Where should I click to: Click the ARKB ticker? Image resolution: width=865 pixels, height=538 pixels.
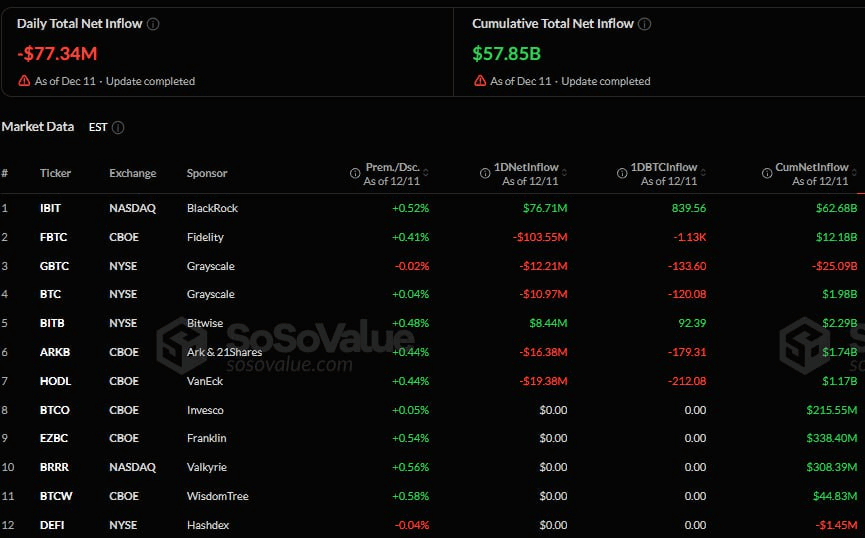(x=53, y=353)
